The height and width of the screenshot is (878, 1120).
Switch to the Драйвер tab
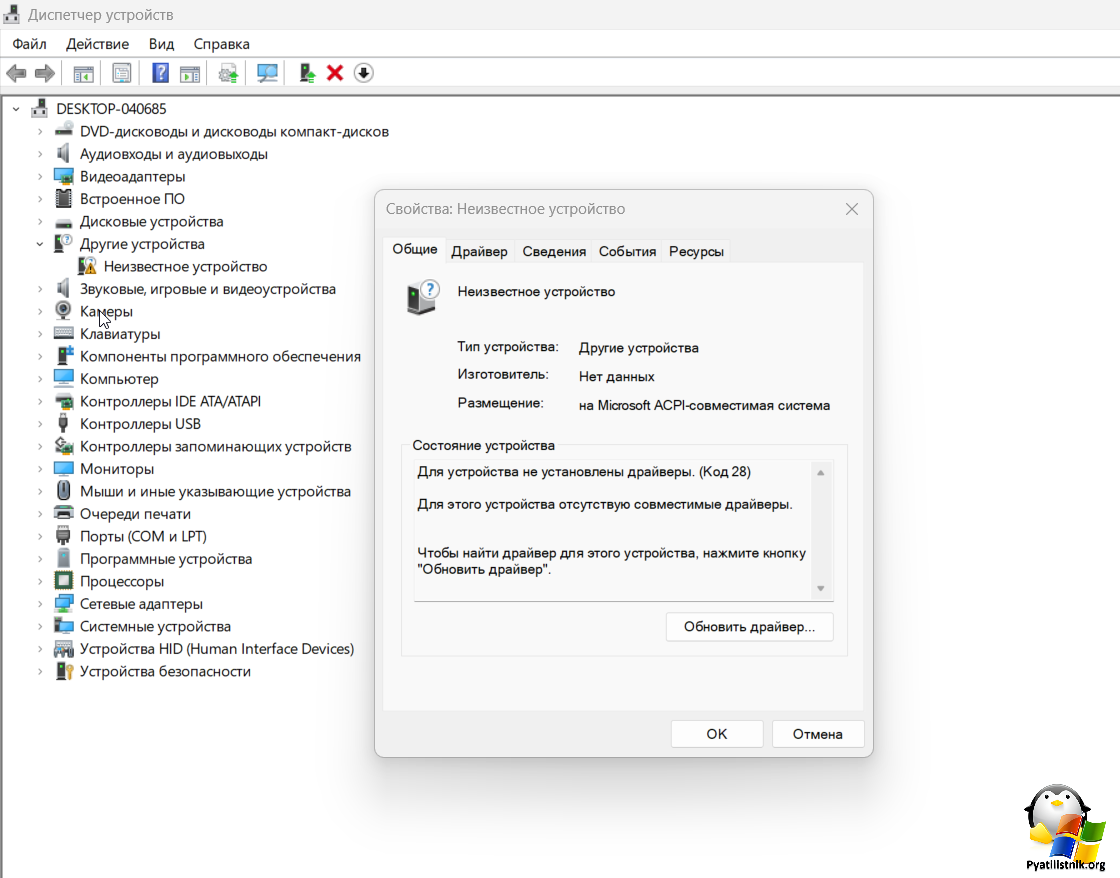479,251
